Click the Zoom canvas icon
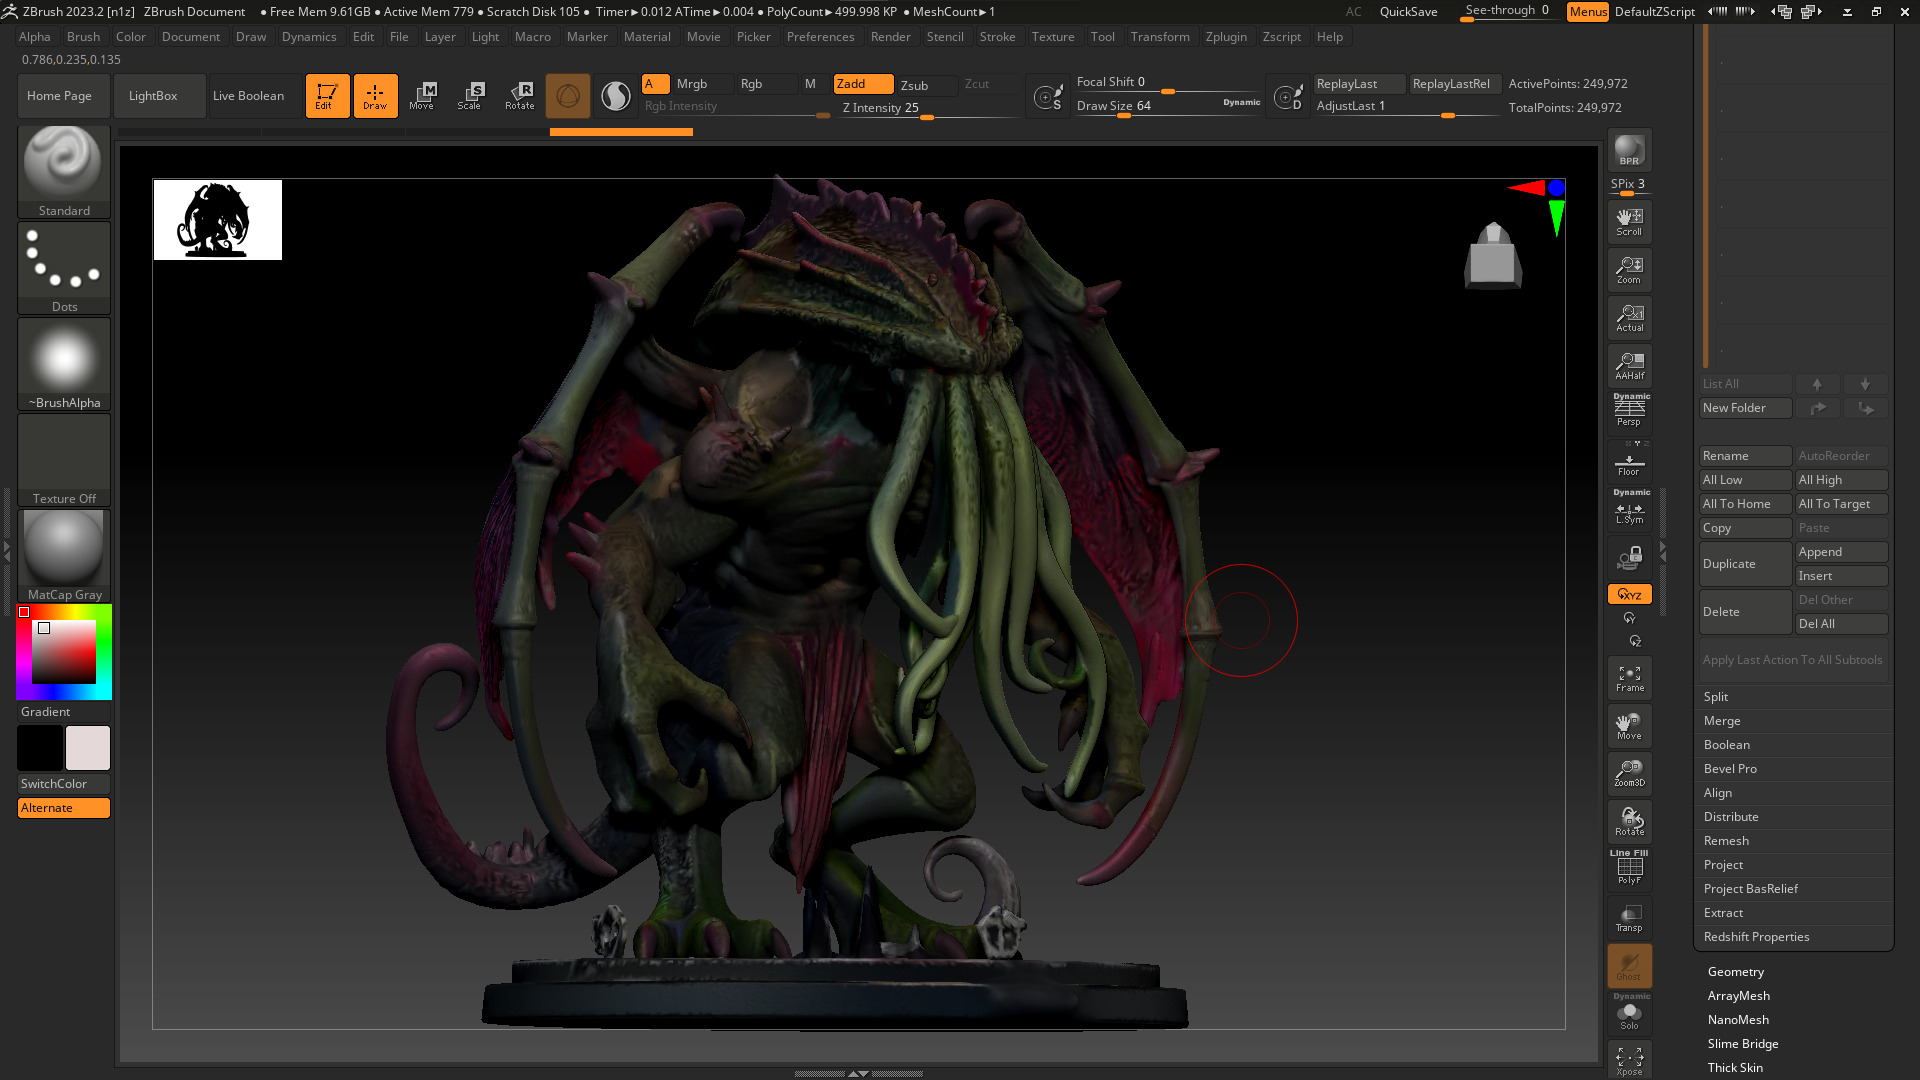This screenshot has width=1920, height=1080. 1629,269
